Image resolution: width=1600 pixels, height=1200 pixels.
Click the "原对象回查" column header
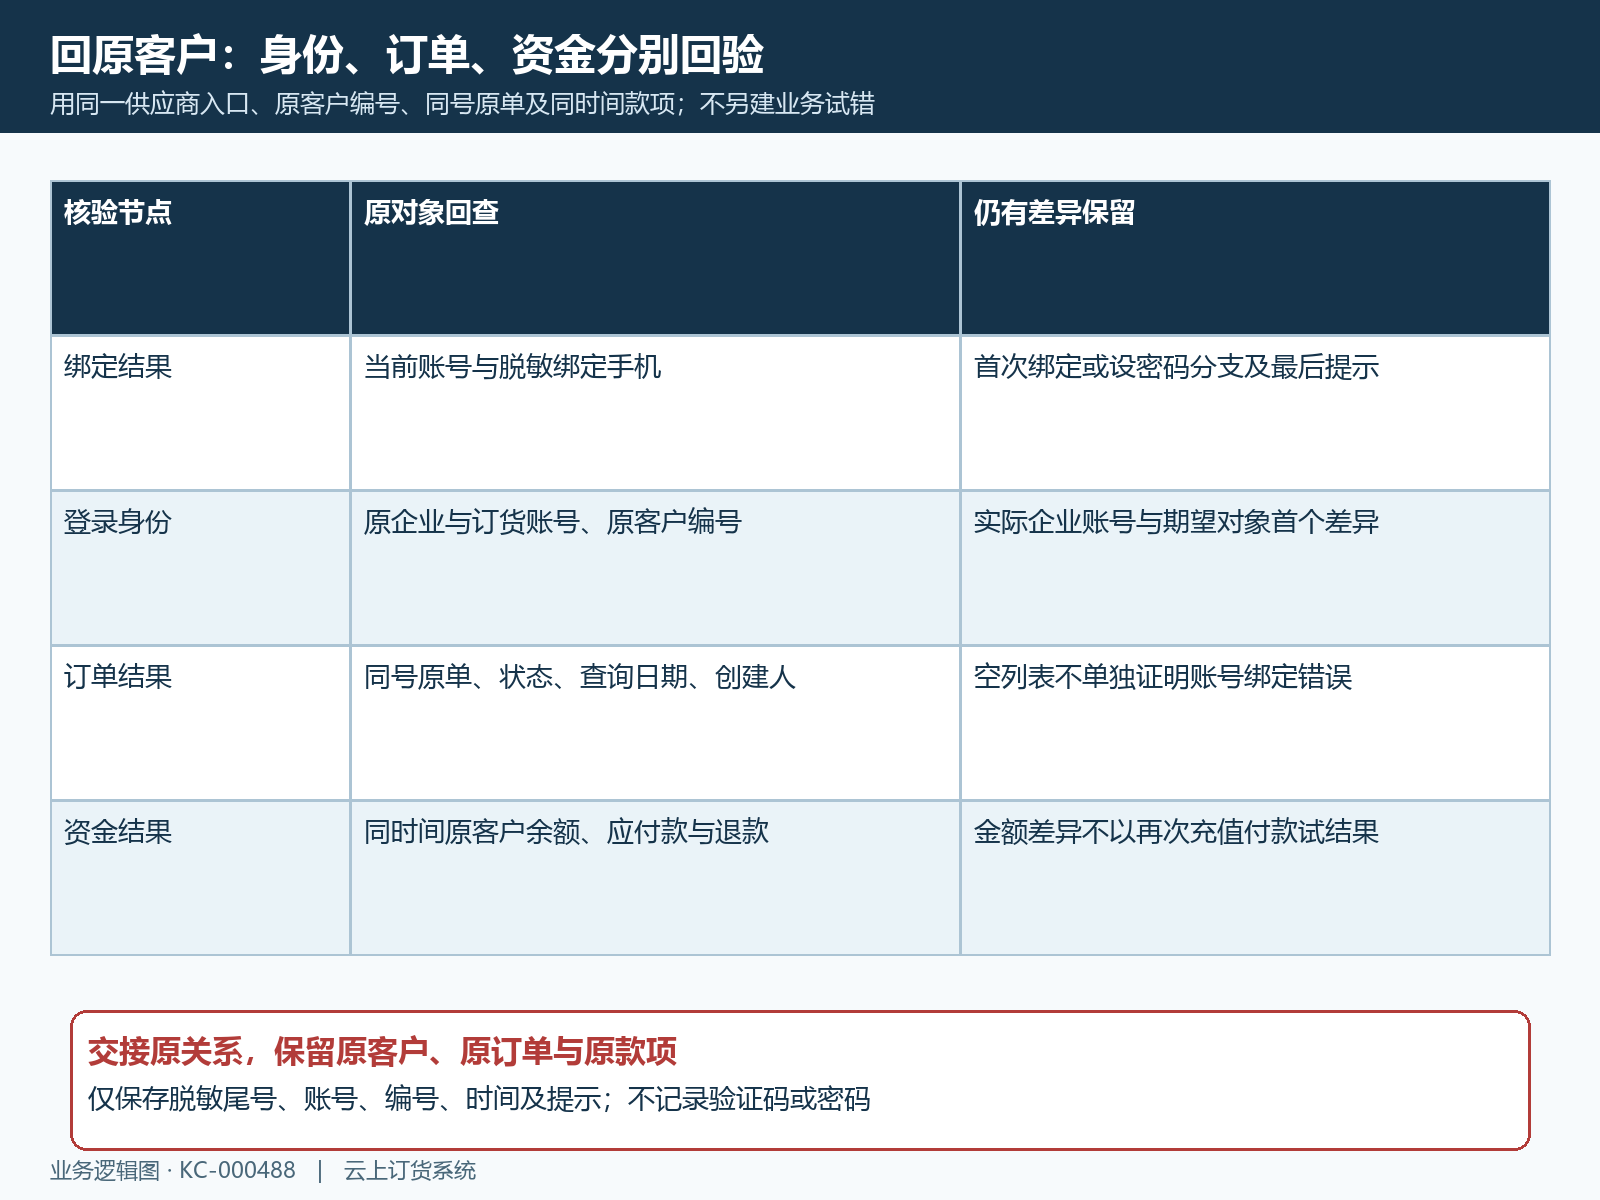[x=655, y=258]
